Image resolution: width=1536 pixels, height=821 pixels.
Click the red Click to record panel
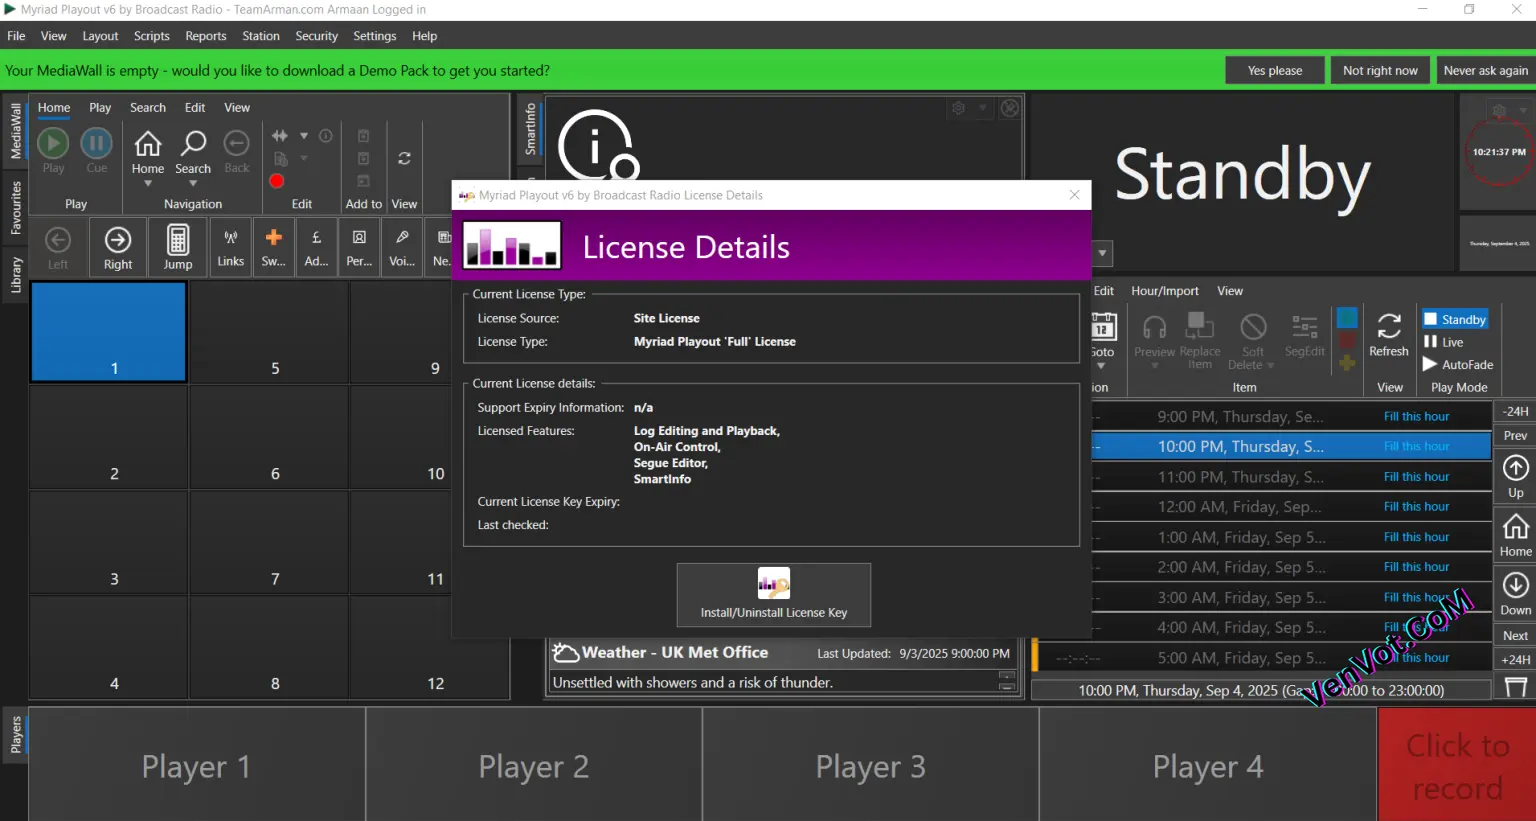1456,764
